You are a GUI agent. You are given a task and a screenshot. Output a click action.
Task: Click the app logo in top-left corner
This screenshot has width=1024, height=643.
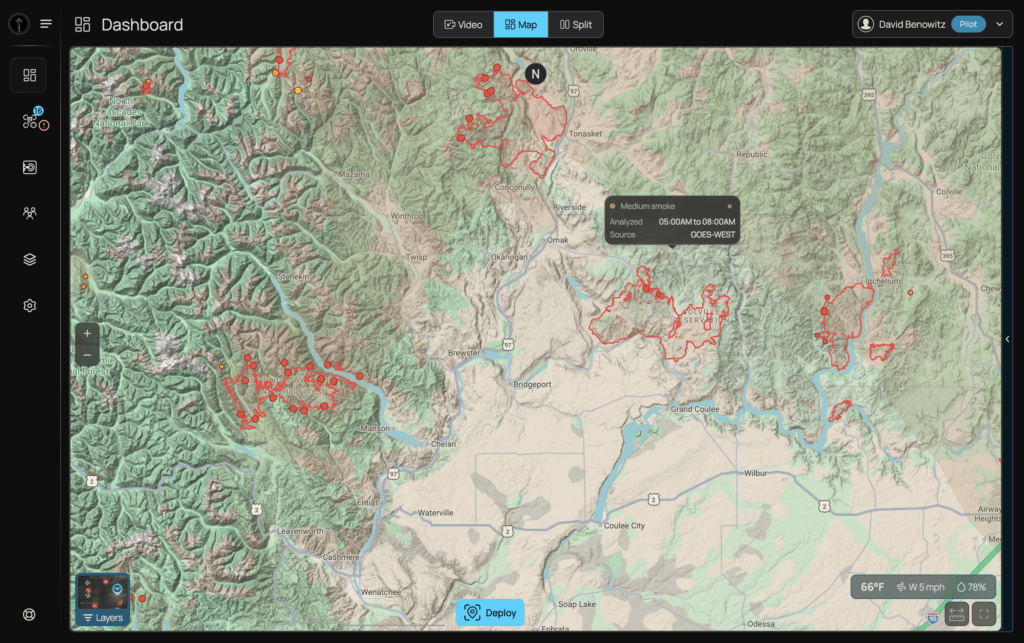click(18, 24)
